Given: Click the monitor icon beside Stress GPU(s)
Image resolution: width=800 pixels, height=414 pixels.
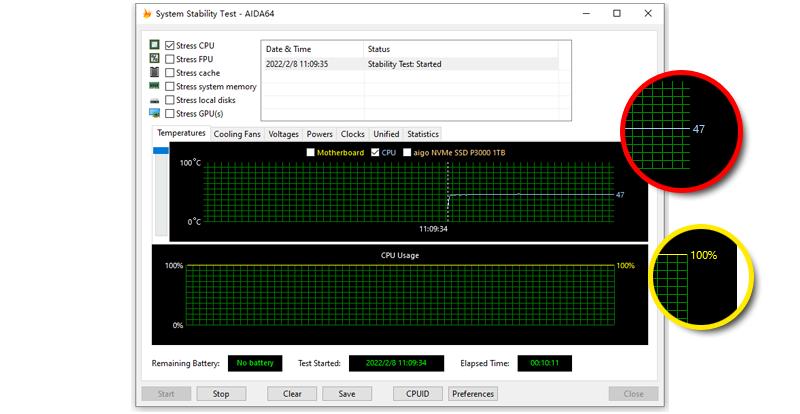Looking at the screenshot, I should point(155,114).
